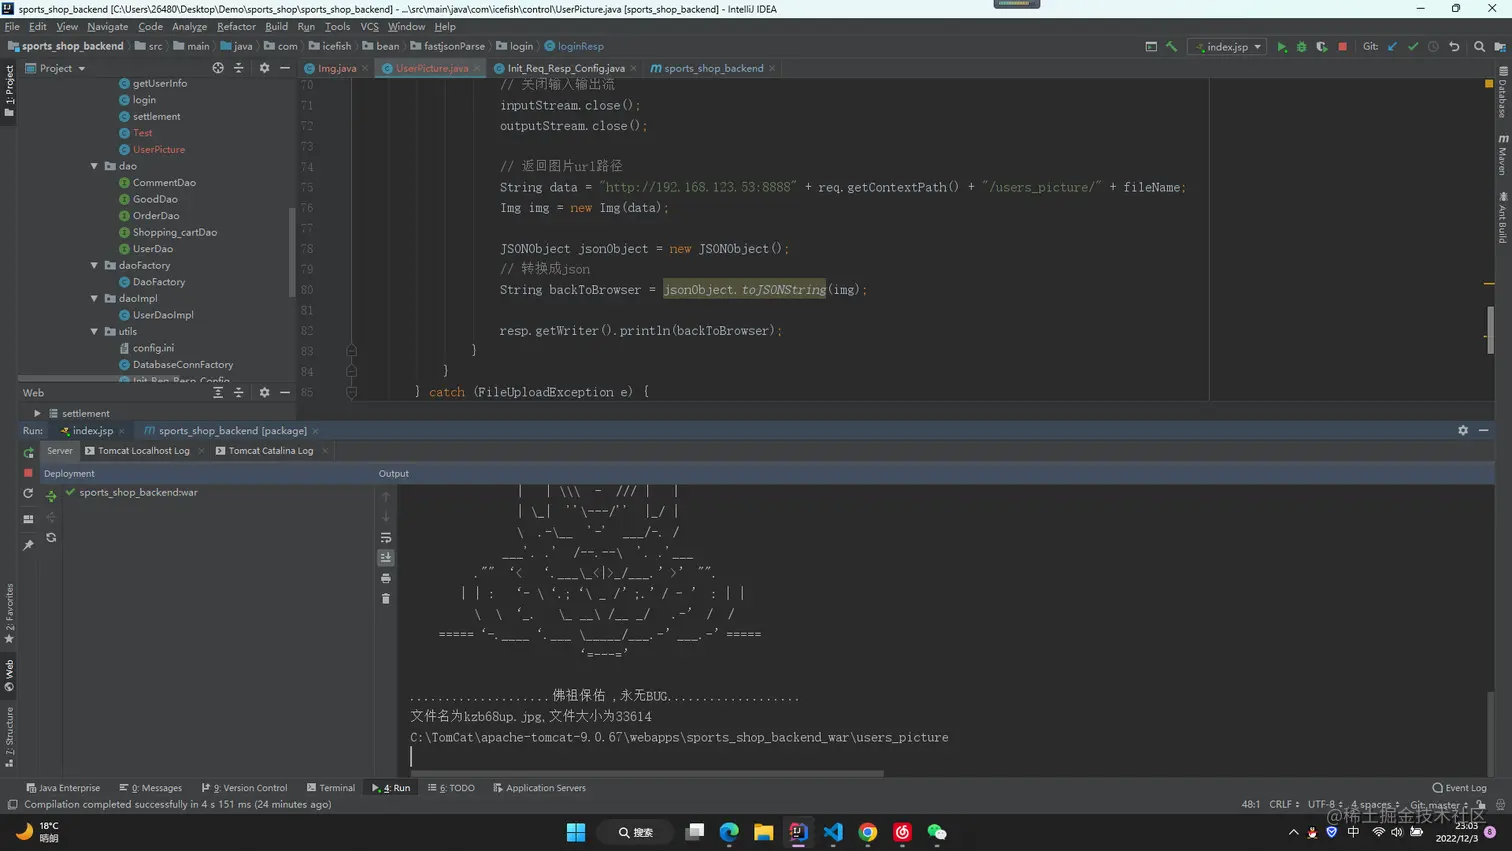This screenshot has height=851, width=1512.
Task: Toggle the code fold marker beside line 85
Action: point(351,392)
